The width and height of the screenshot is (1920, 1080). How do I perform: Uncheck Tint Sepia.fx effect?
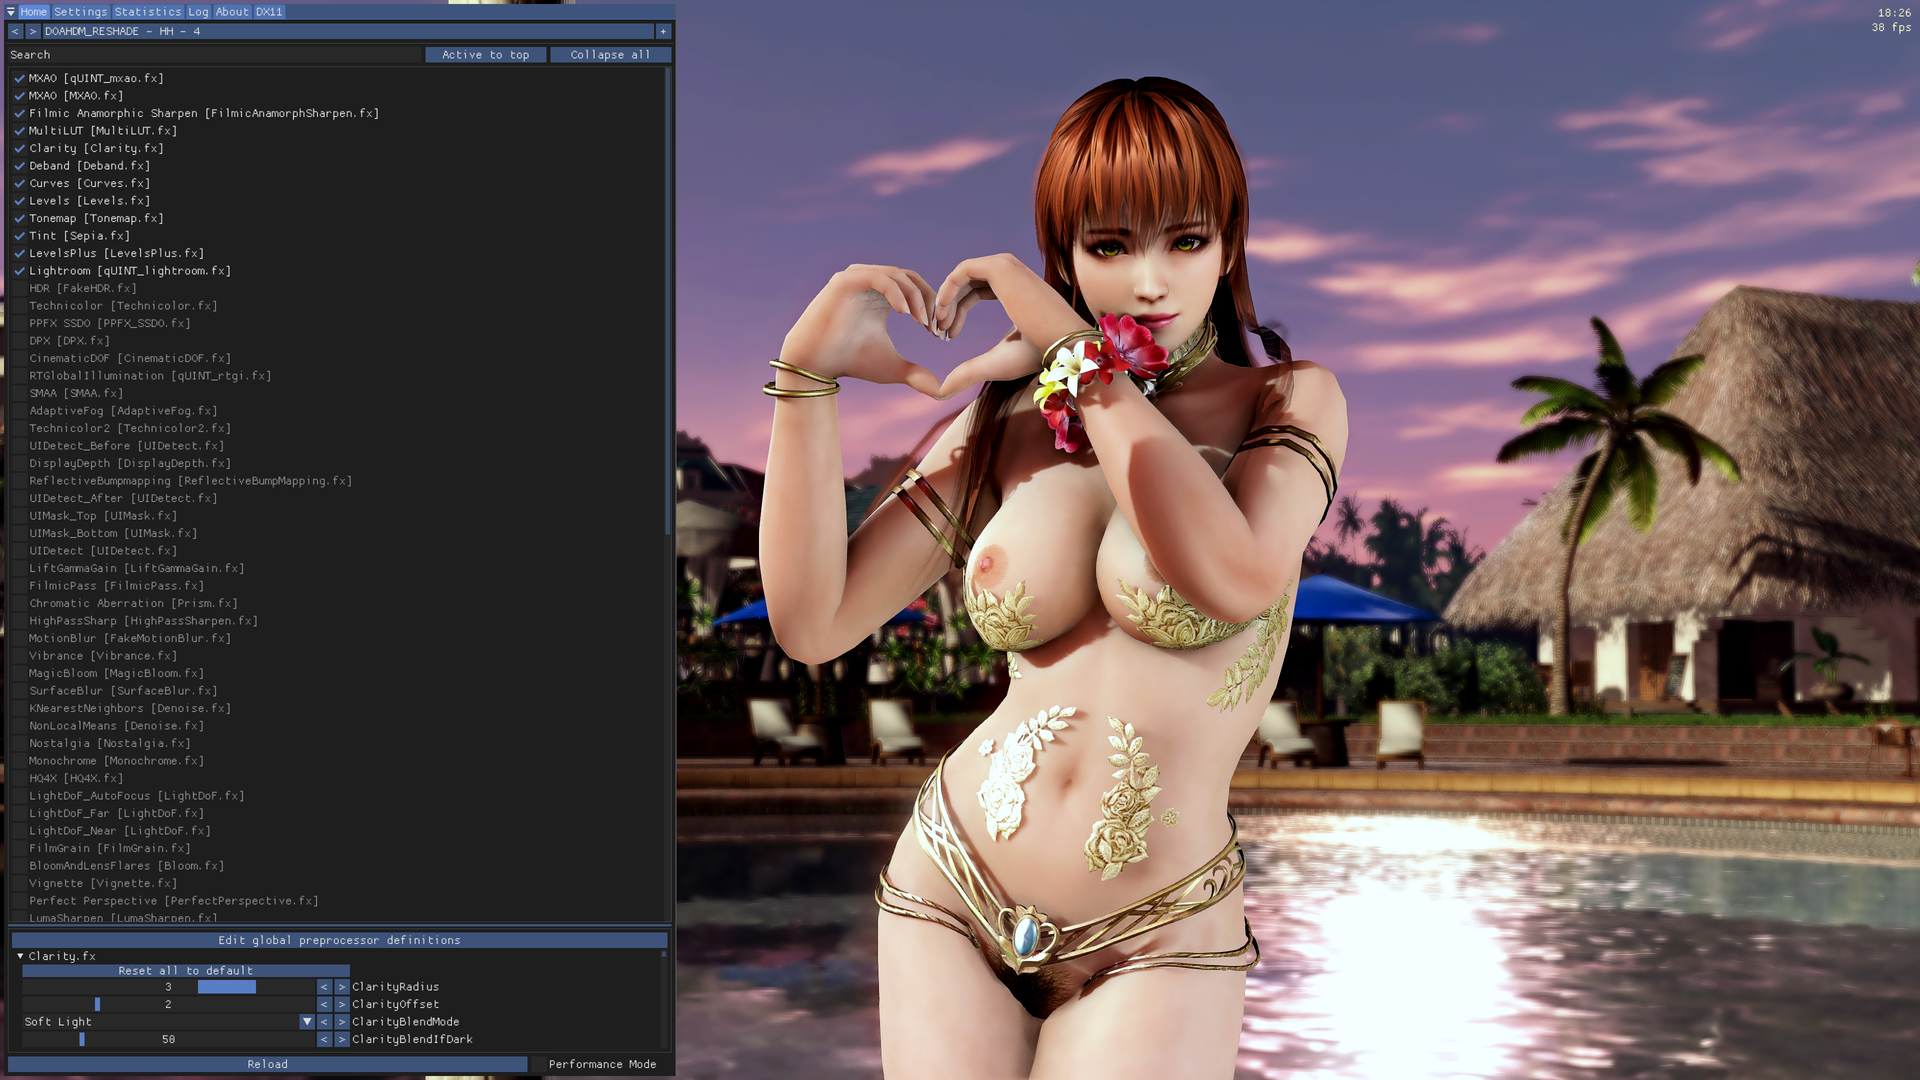tap(19, 236)
